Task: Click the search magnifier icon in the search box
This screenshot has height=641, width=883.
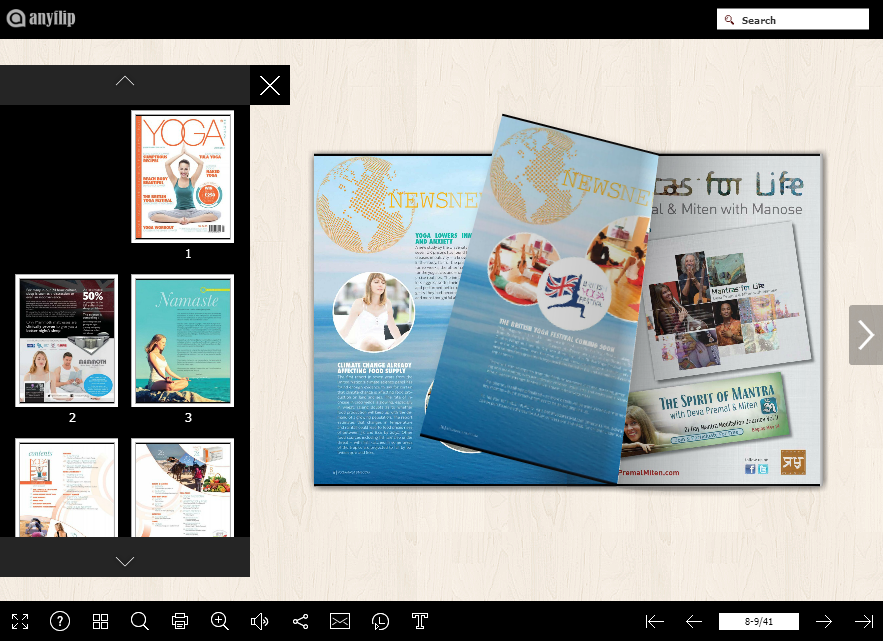Action: pos(729,20)
